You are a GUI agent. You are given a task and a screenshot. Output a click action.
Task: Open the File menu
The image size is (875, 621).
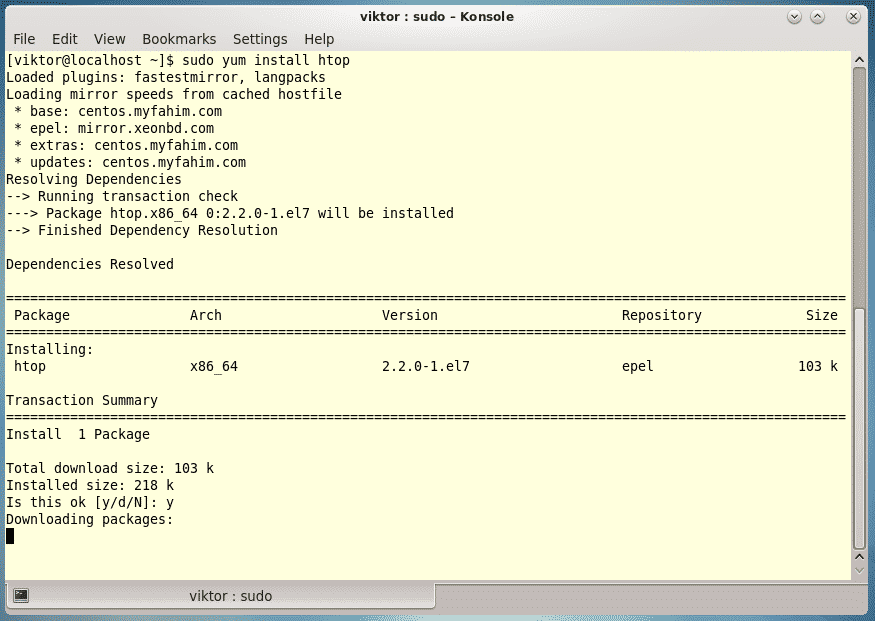tap(24, 39)
